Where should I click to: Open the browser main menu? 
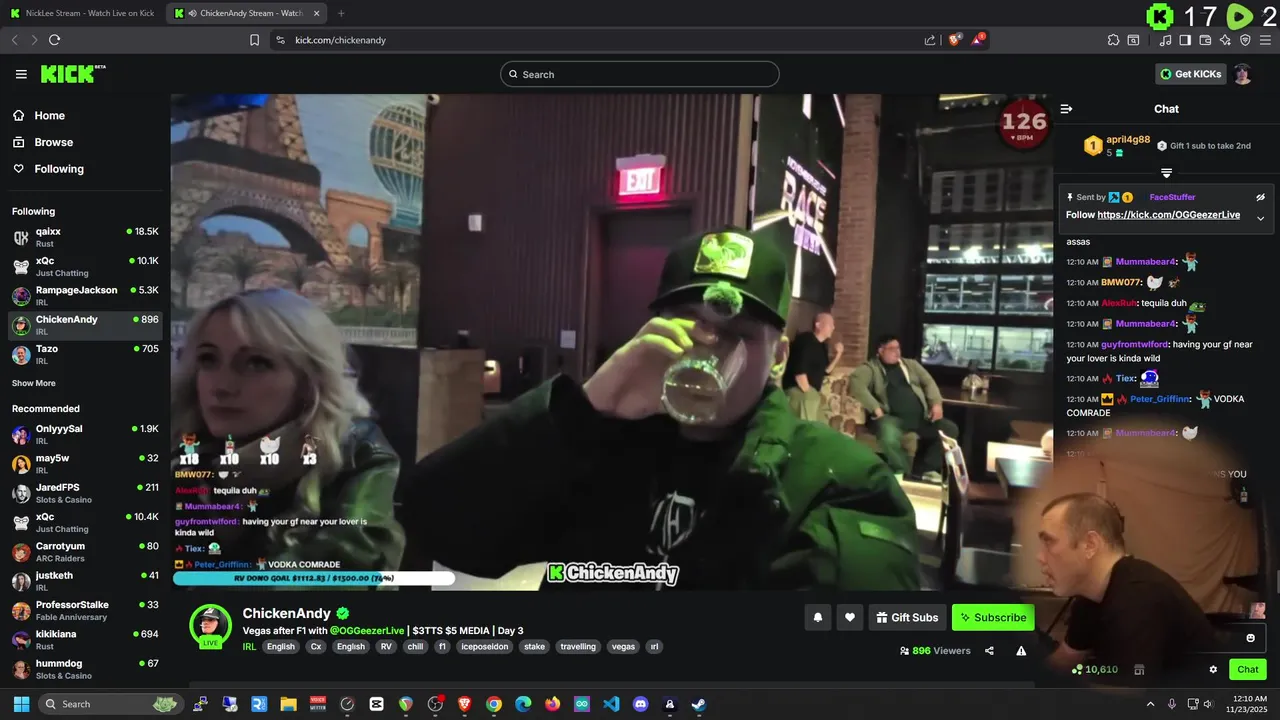click(1265, 40)
